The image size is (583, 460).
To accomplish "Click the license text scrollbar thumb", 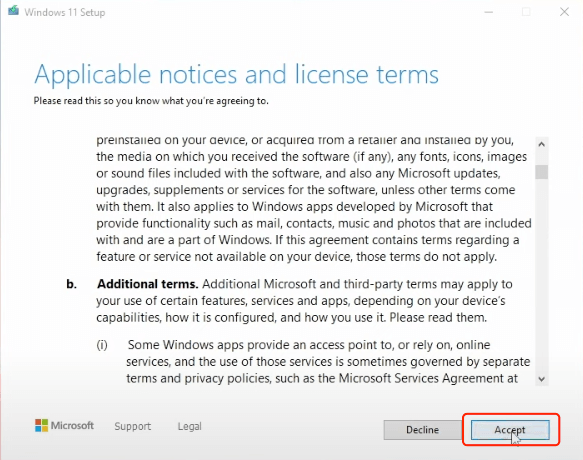I will 542,172.
